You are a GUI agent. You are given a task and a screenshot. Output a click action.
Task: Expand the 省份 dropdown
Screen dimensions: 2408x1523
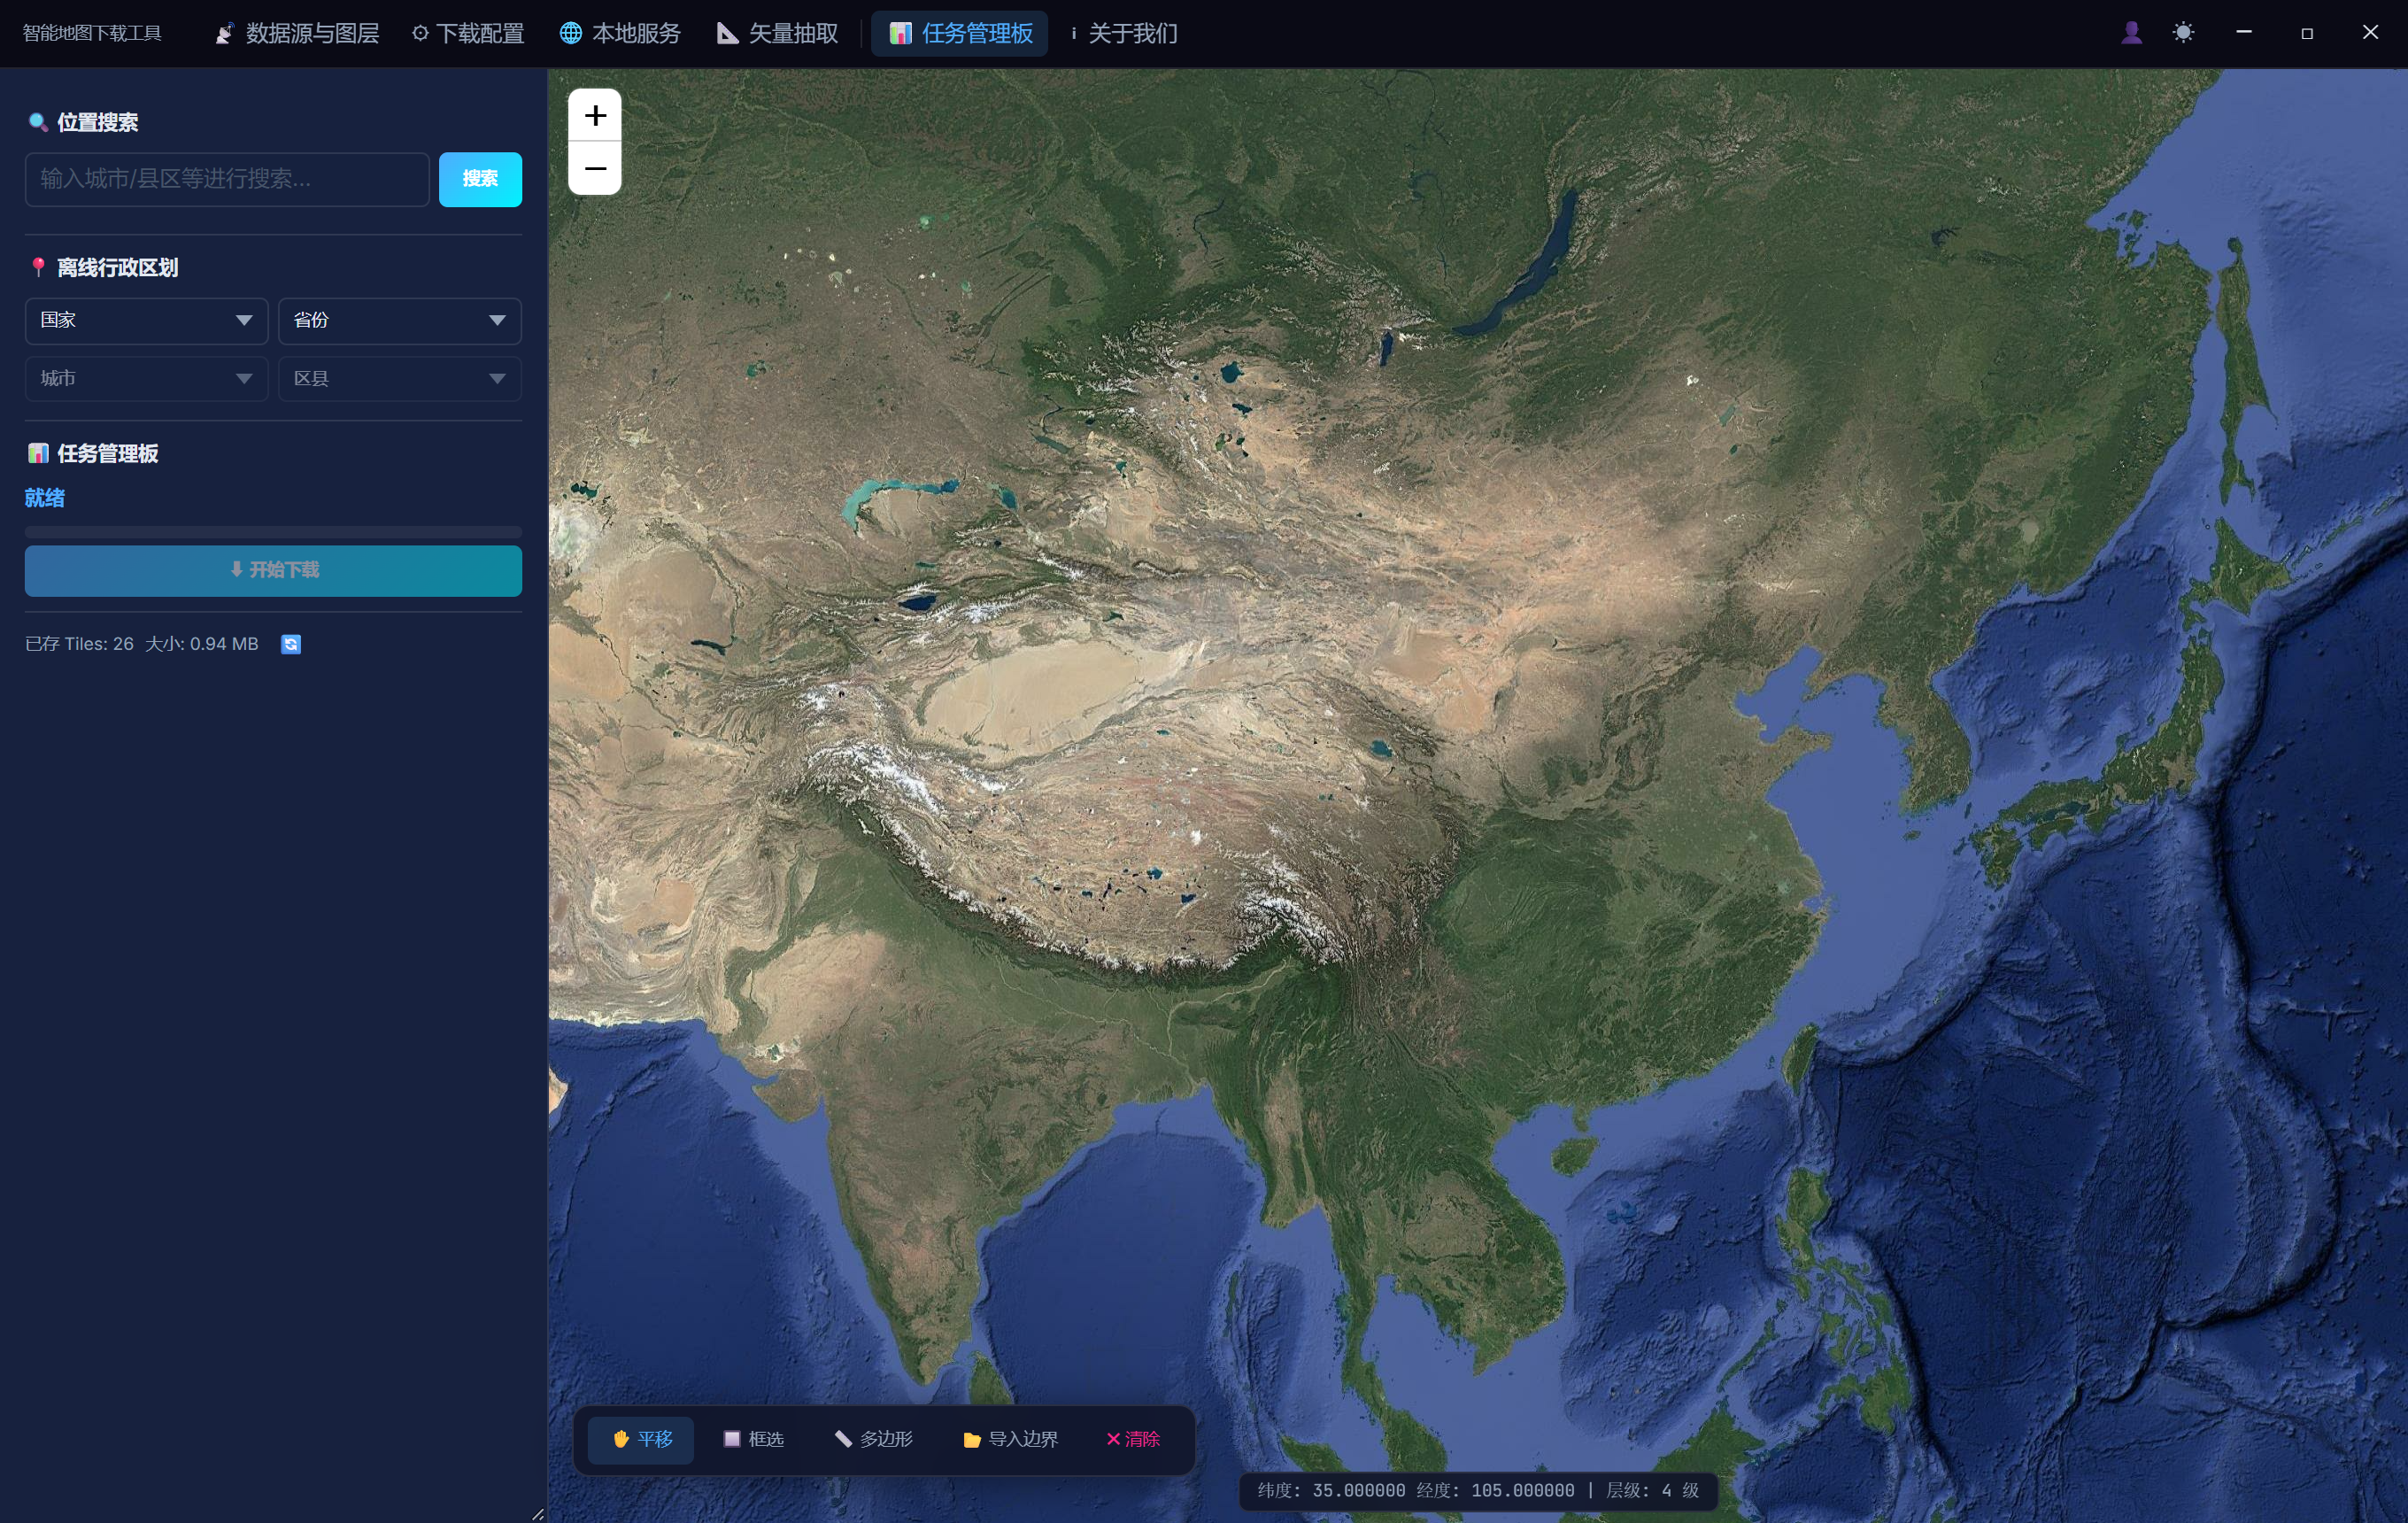pyautogui.click(x=400, y=321)
